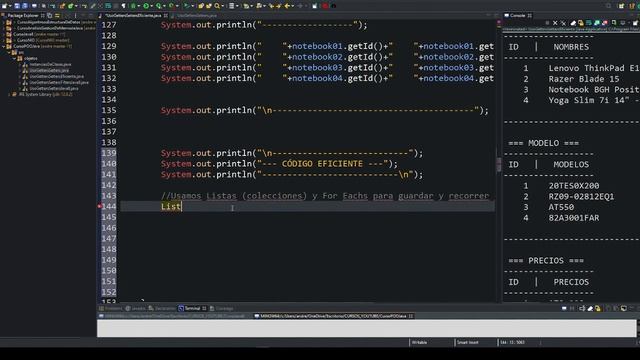
Task: Click the text 'CÓDIGO EFICIENTE' on line 140
Action: pyautogui.click(x=322, y=164)
